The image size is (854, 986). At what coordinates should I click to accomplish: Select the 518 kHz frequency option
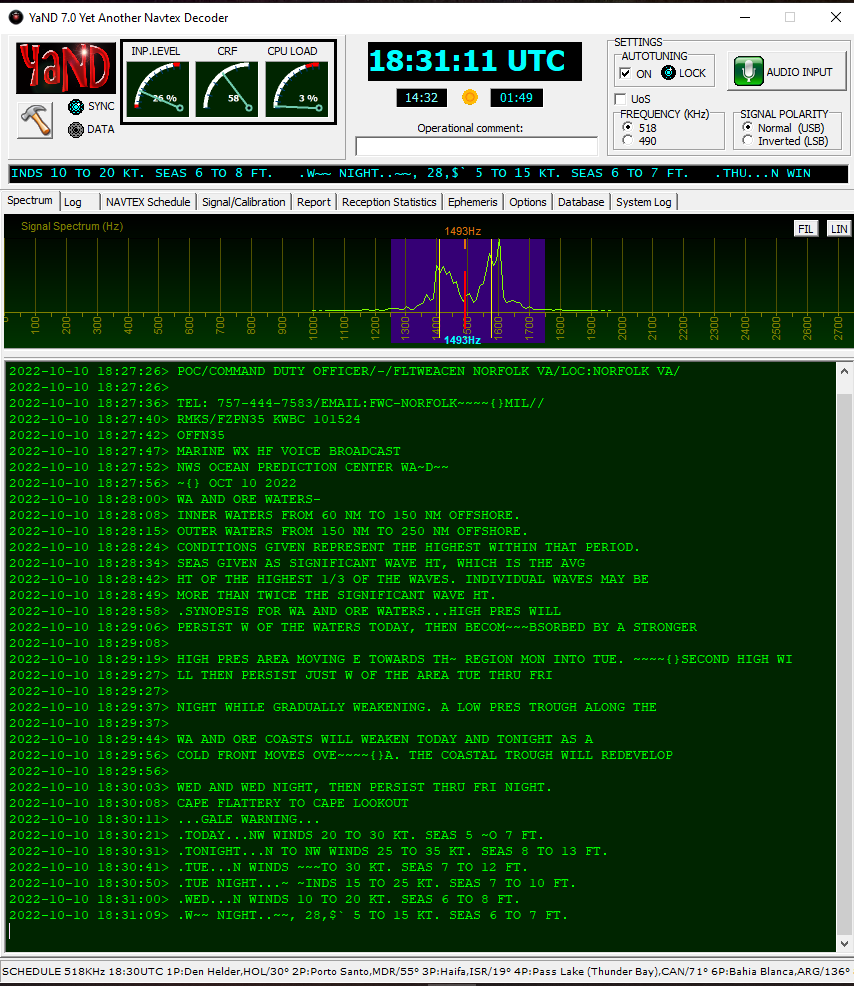click(627, 127)
